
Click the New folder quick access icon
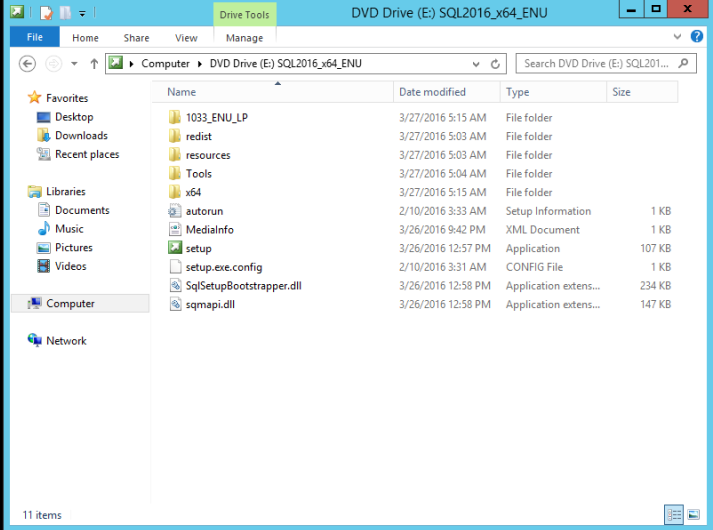(x=65, y=13)
